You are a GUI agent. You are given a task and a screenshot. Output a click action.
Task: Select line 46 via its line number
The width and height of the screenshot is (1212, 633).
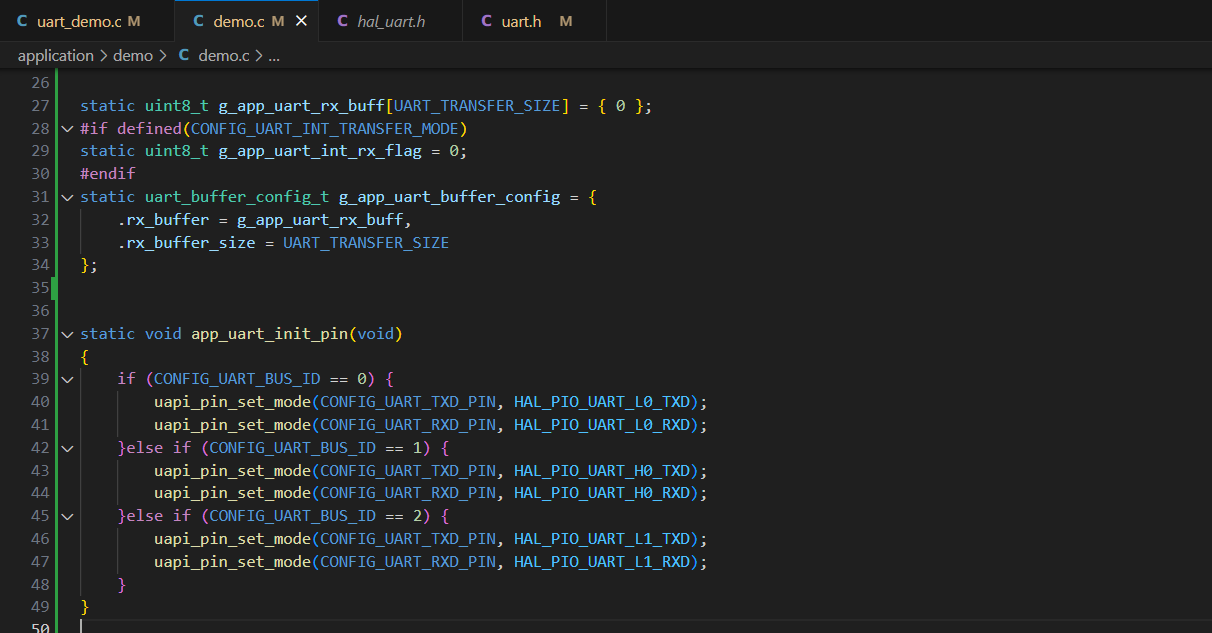click(x=40, y=539)
